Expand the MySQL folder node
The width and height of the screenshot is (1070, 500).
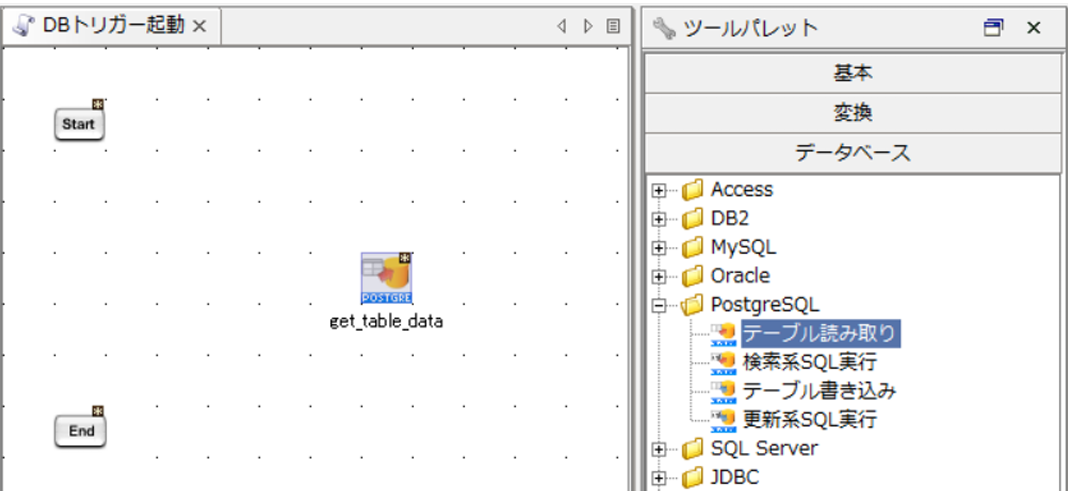pyautogui.click(x=659, y=248)
